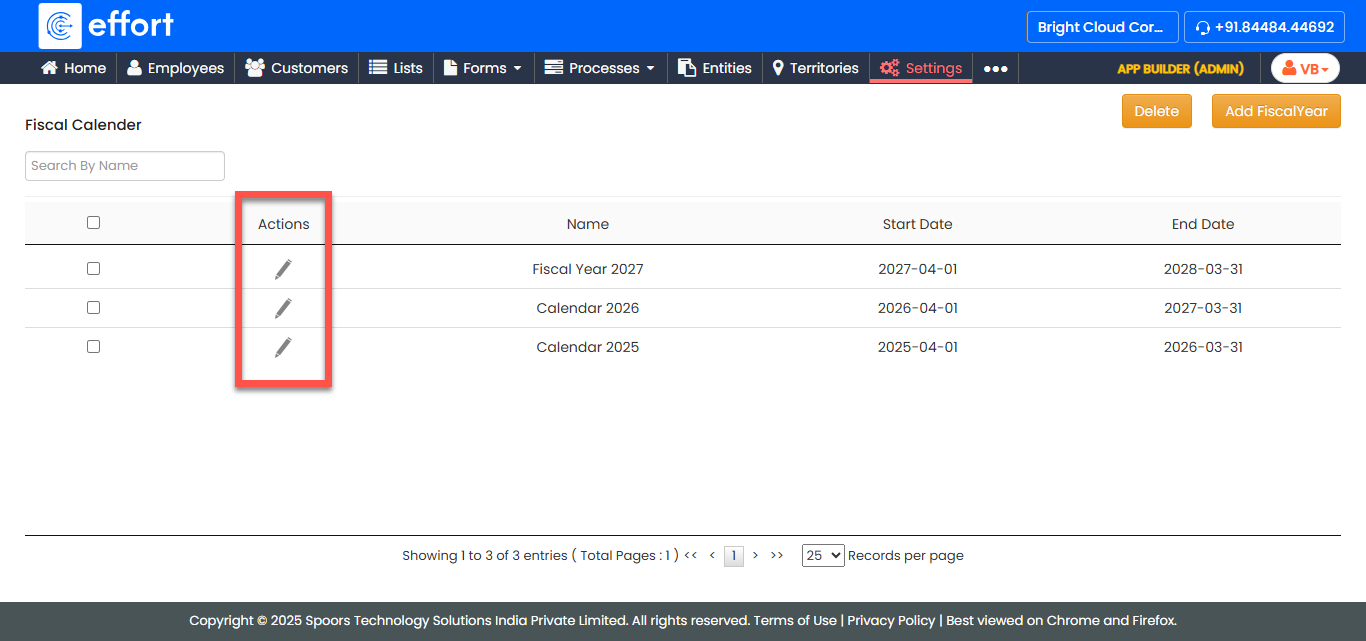Open the records per page dropdown
This screenshot has height=641, width=1366.
tap(823, 555)
